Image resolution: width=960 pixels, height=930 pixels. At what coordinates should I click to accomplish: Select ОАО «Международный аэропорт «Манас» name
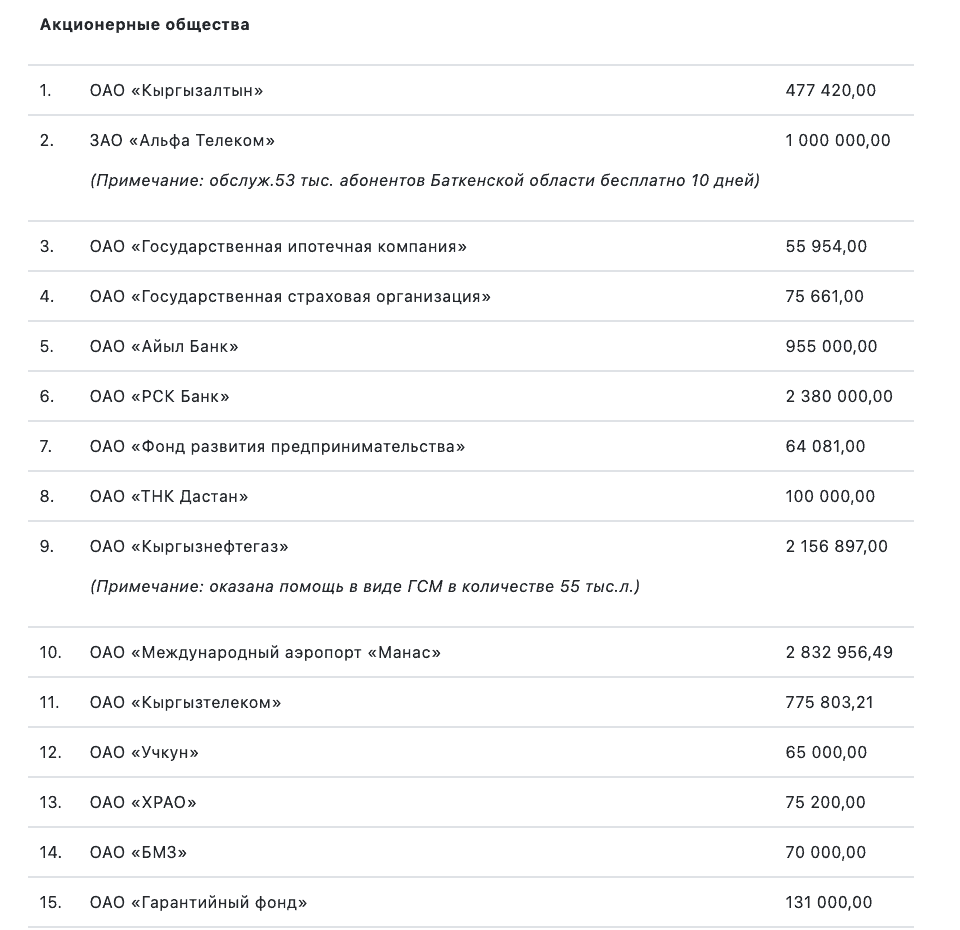tap(265, 652)
